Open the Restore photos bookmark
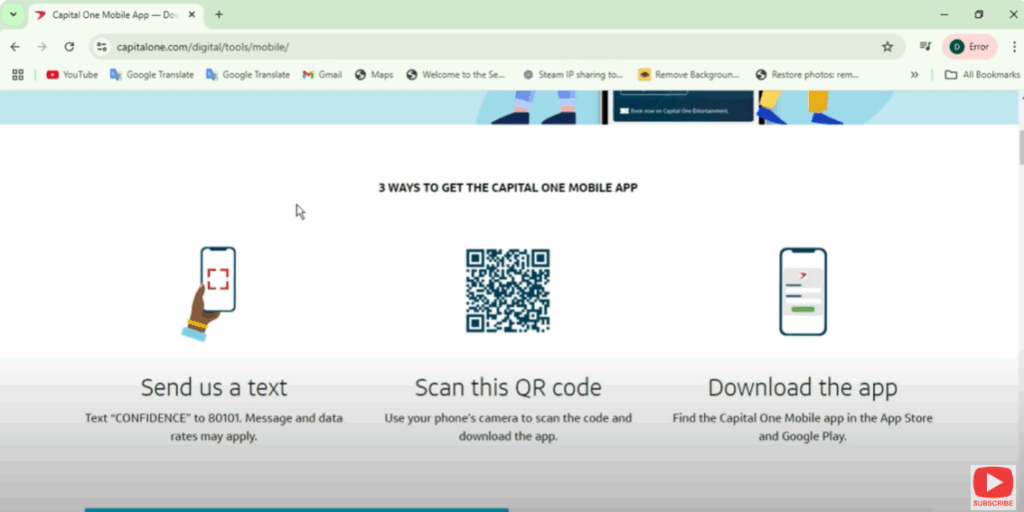The width and height of the screenshot is (1024, 512). (x=807, y=74)
